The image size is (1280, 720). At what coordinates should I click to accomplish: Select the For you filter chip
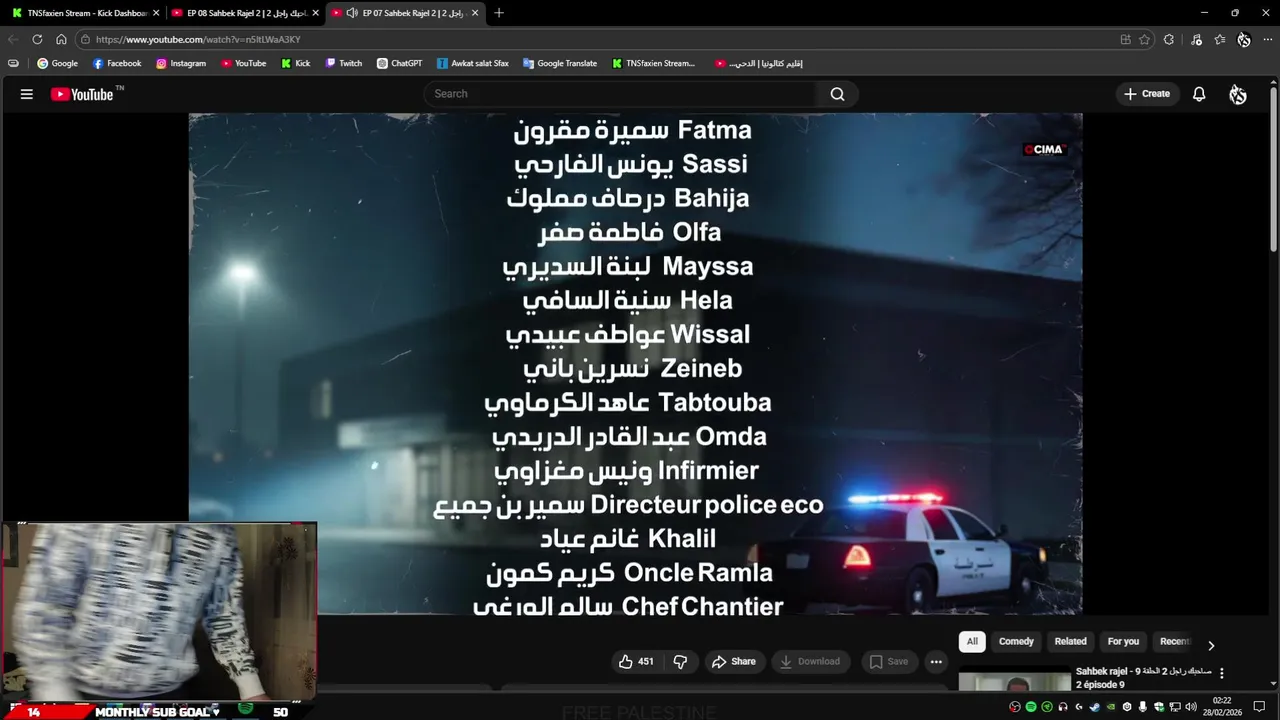[x=1123, y=642]
